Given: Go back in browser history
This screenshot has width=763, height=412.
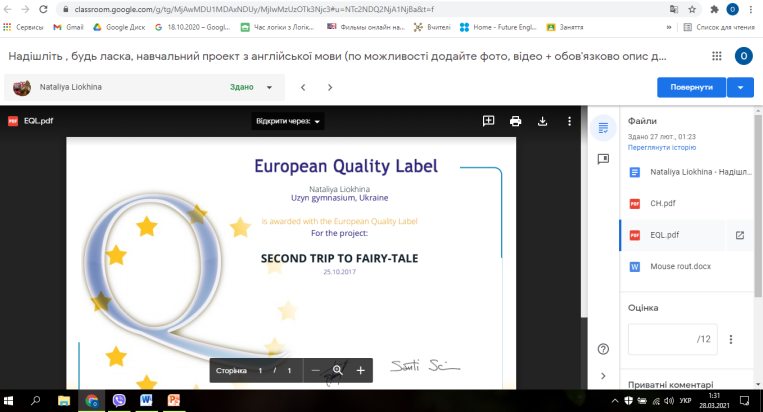Looking at the screenshot, I should pyautogui.click(x=8, y=9).
